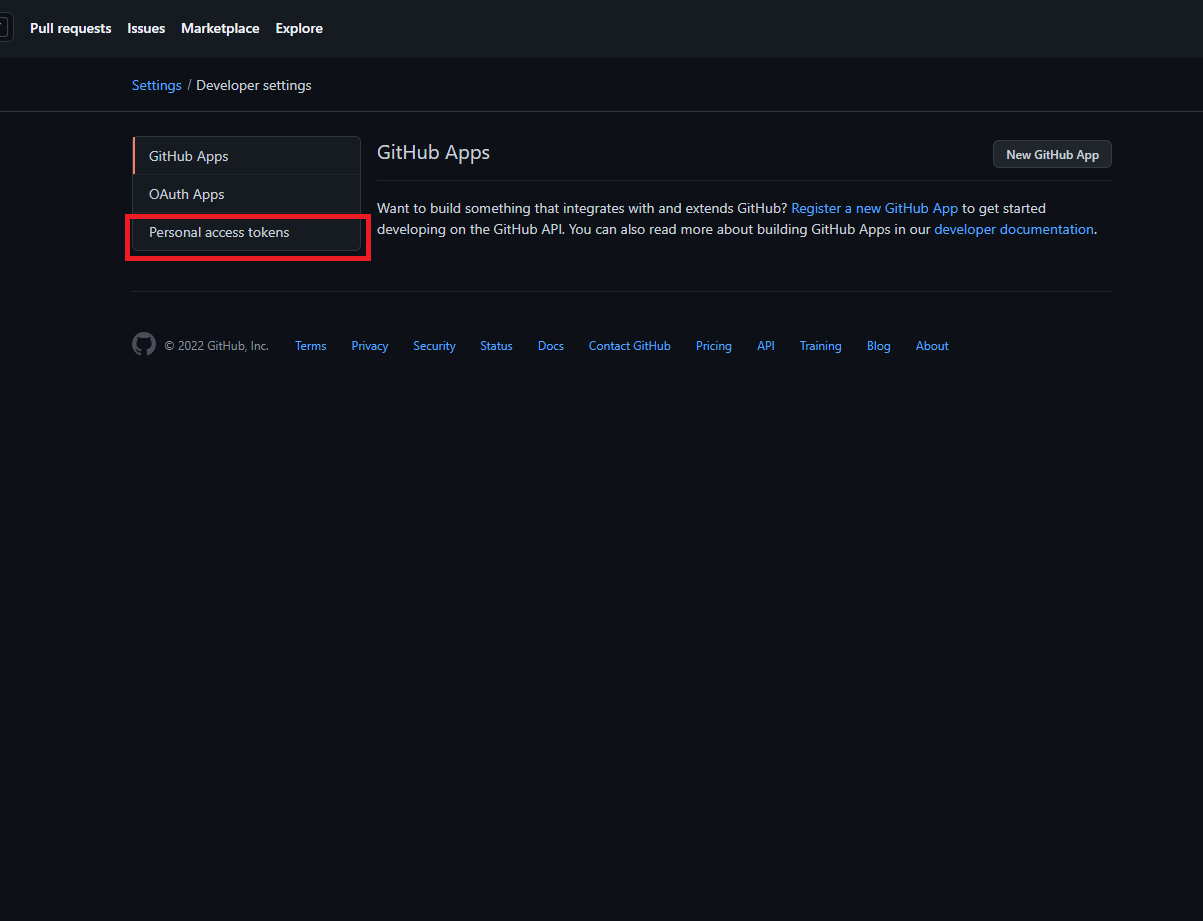
Task: Open the Blog footer link
Action: [878, 346]
